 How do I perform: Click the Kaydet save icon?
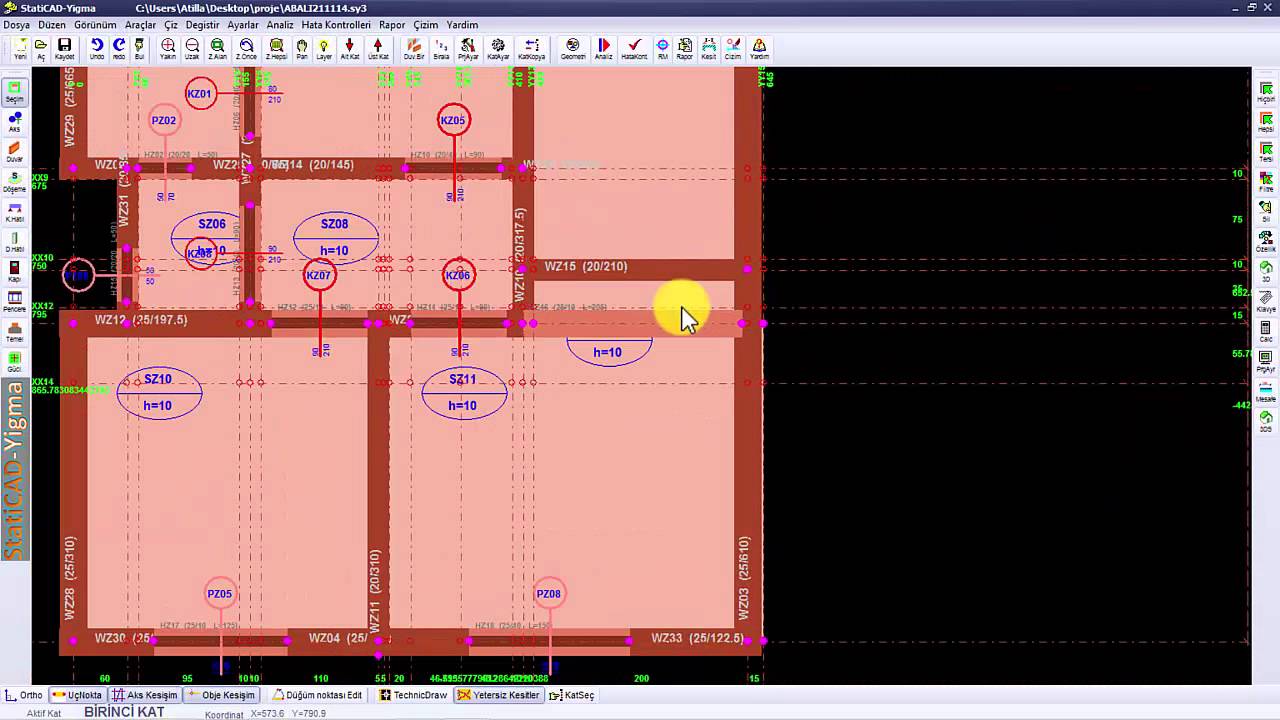(64, 49)
